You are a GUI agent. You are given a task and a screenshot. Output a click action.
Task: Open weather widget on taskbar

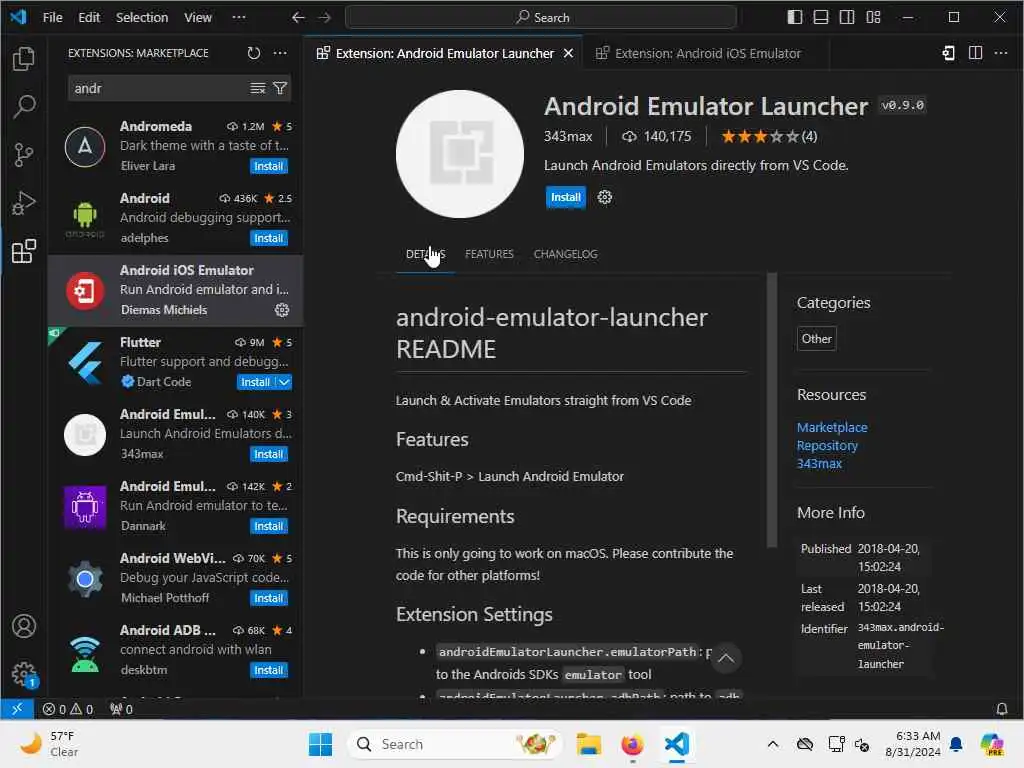tap(48, 744)
